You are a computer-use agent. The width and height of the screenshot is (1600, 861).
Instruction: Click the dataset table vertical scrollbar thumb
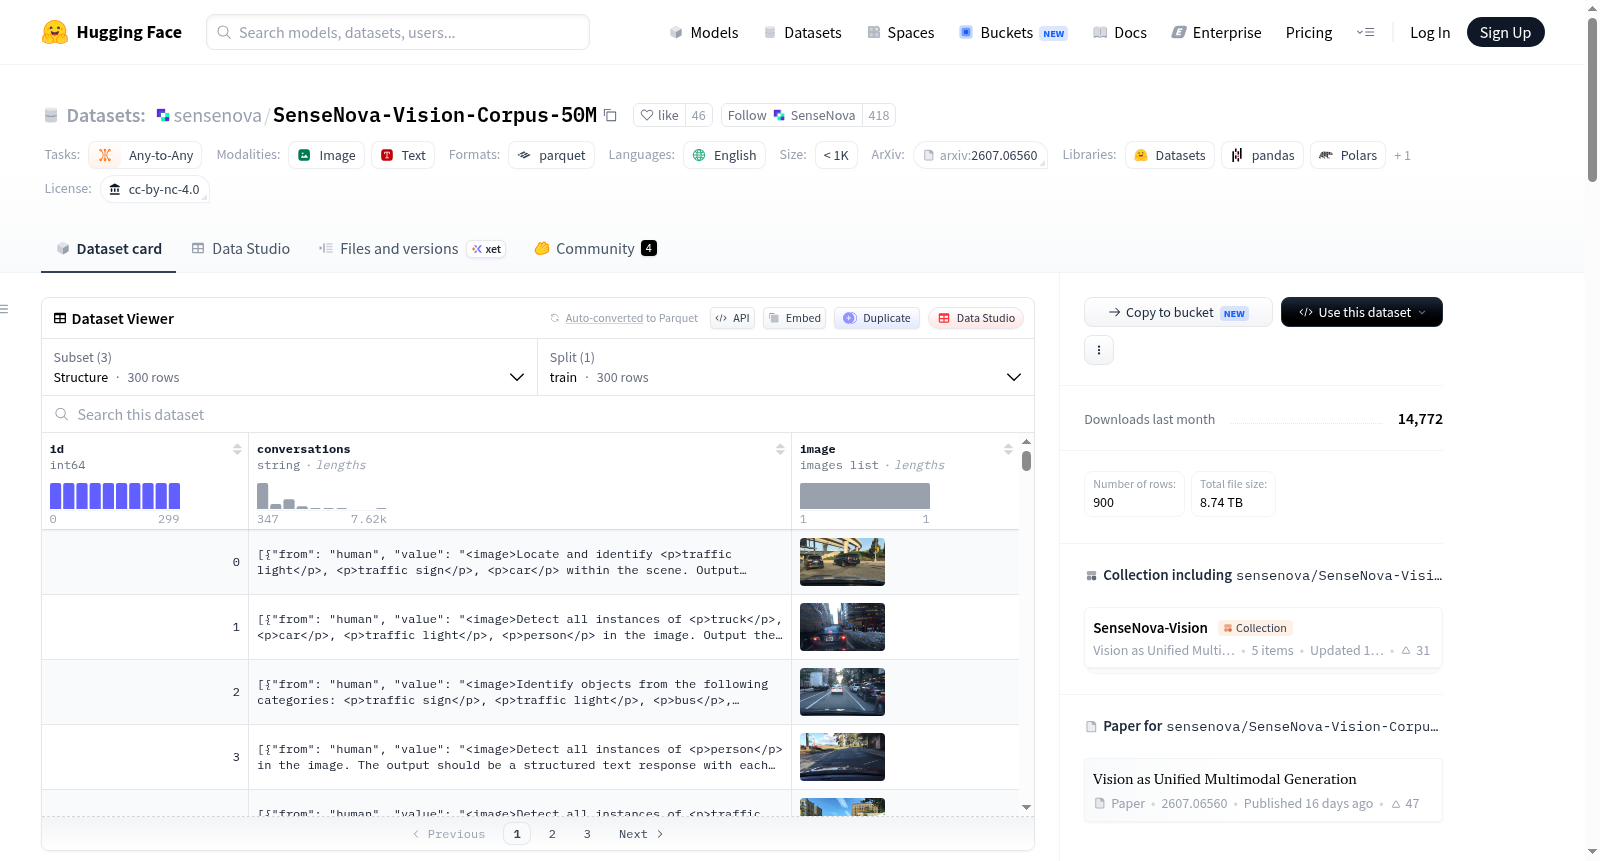pyautogui.click(x=1026, y=461)
